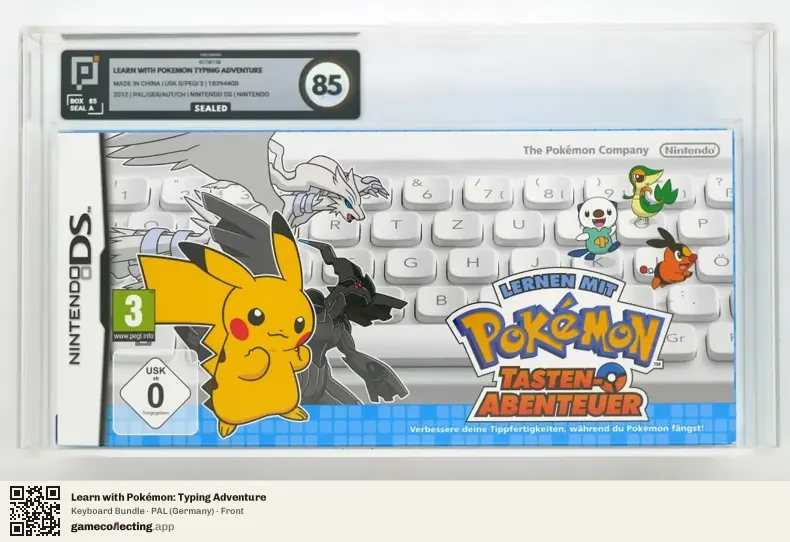Click the green PEGI 3 rating badge

click(134, 315)
